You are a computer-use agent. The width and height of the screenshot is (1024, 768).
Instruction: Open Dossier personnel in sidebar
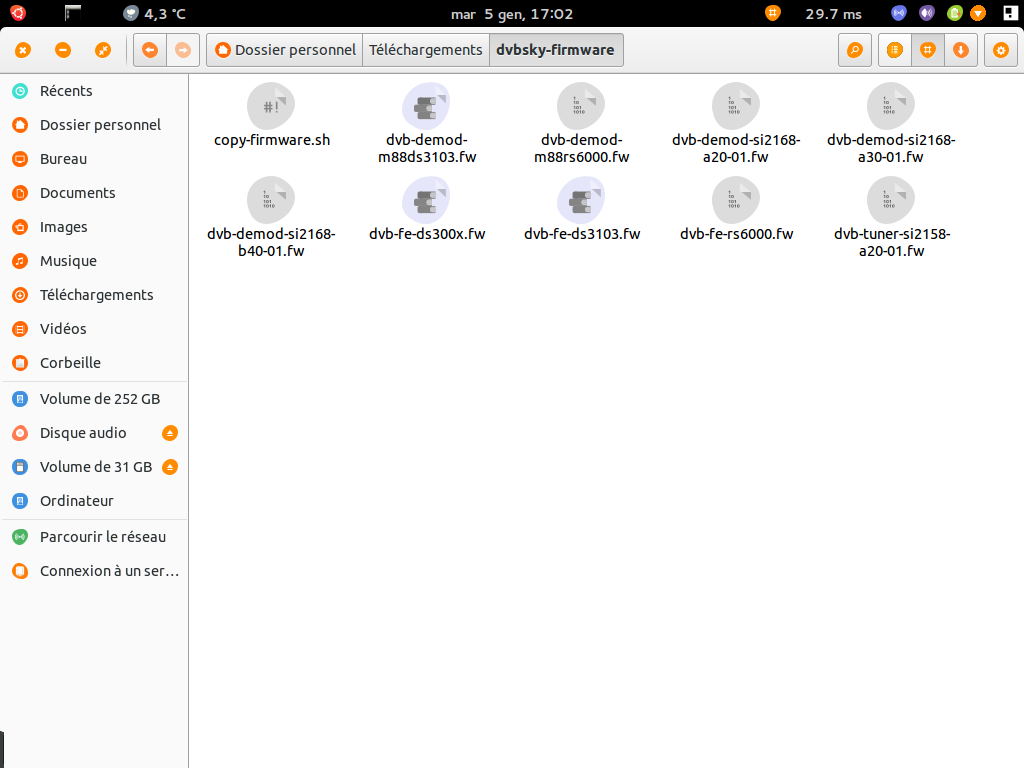(95, 125)
